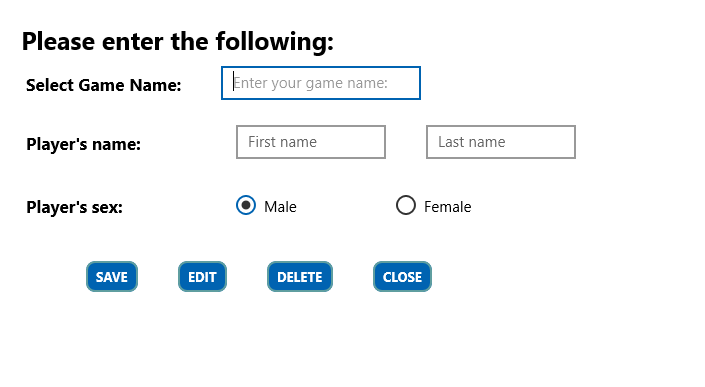Click the 'Select Game Name:' label

104,85
